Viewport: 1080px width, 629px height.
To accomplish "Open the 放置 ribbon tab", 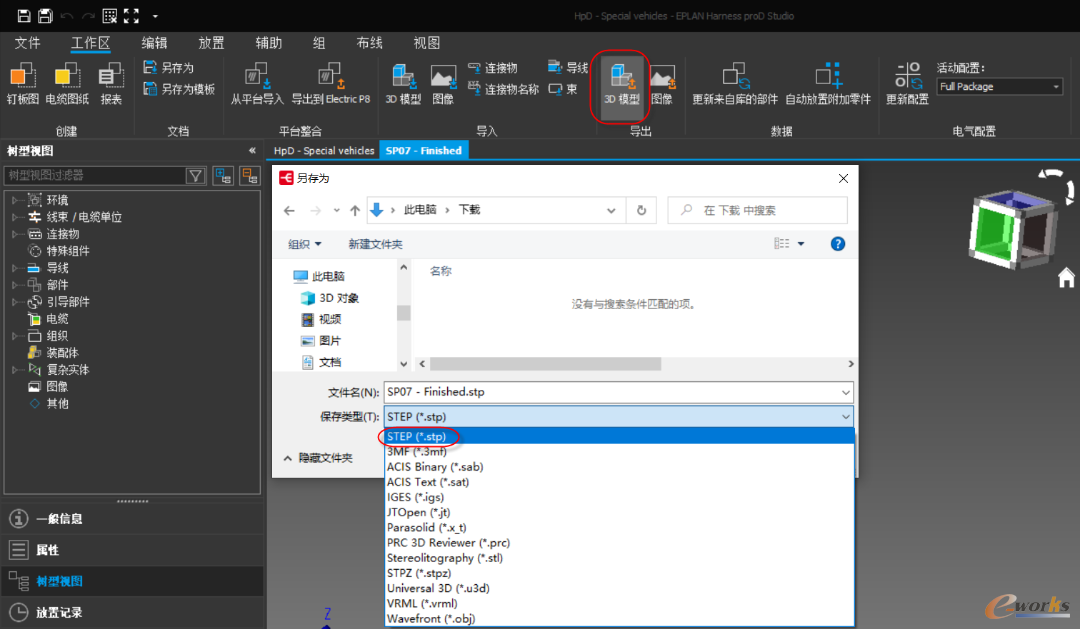I will (x=211, y=43).
